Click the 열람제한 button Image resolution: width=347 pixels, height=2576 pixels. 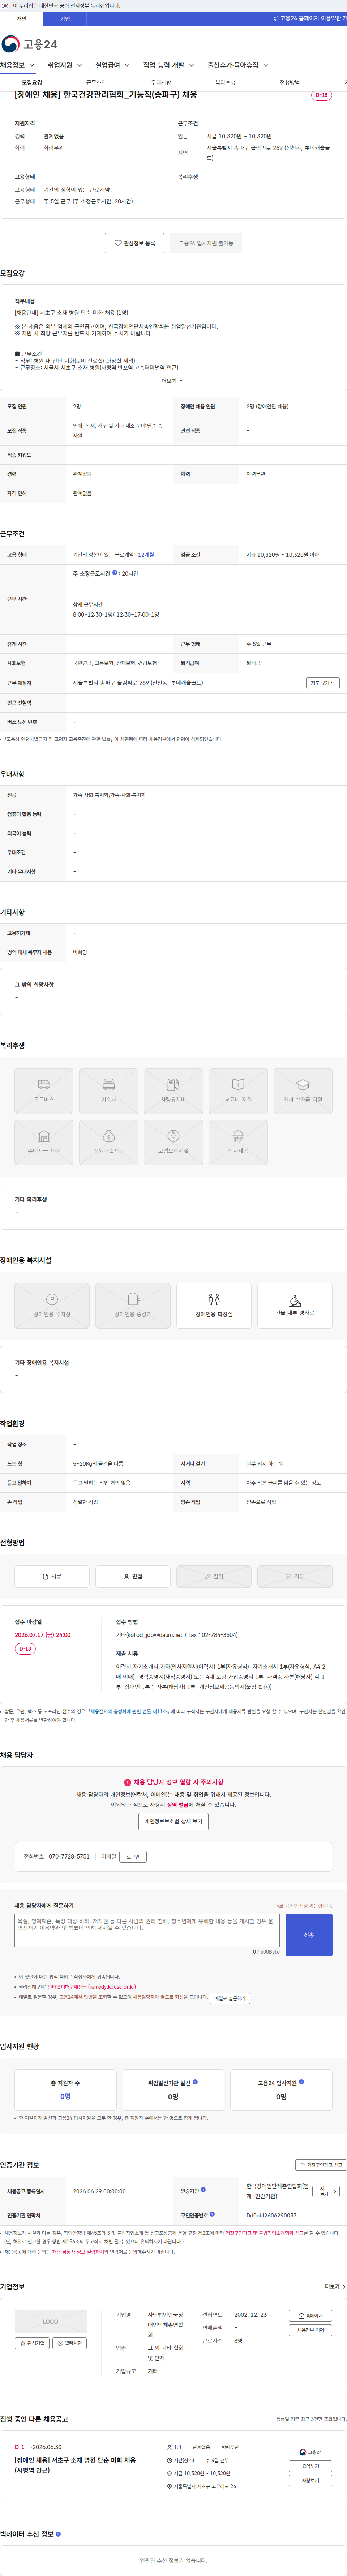coord(70,2342)
